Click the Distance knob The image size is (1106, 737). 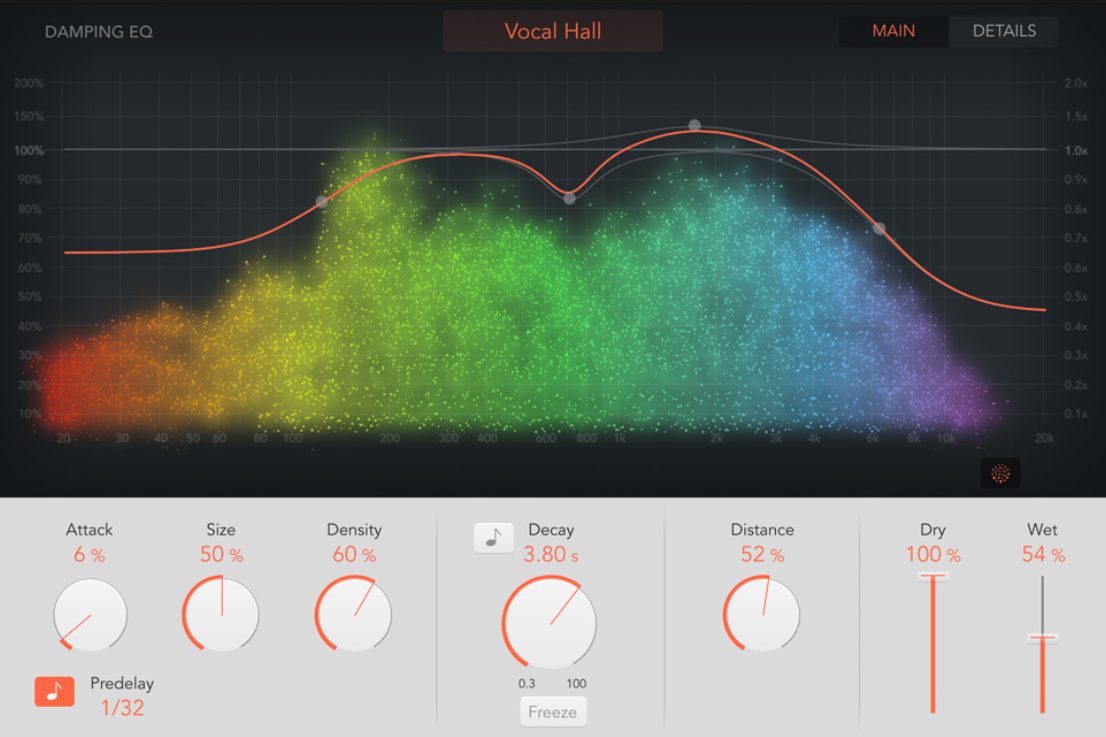[x=762, y=614]
